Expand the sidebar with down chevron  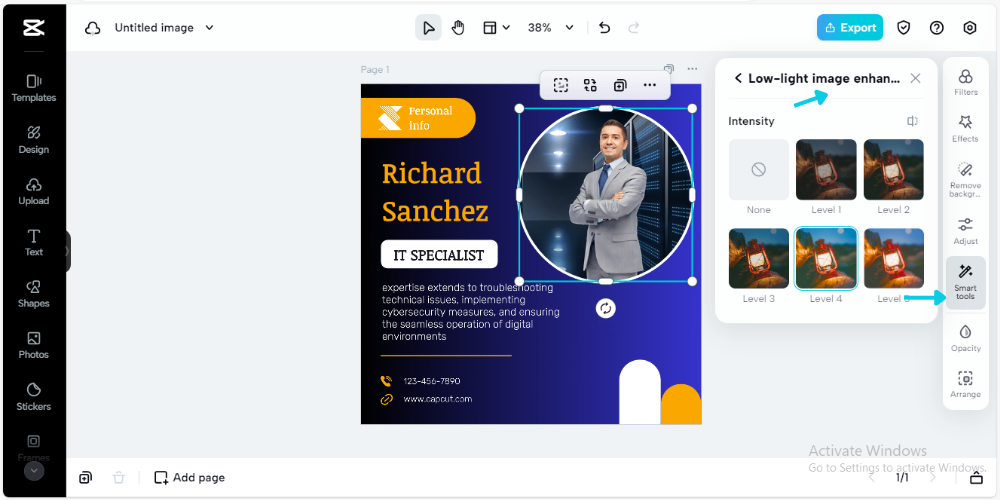click(x=34, y=471)
